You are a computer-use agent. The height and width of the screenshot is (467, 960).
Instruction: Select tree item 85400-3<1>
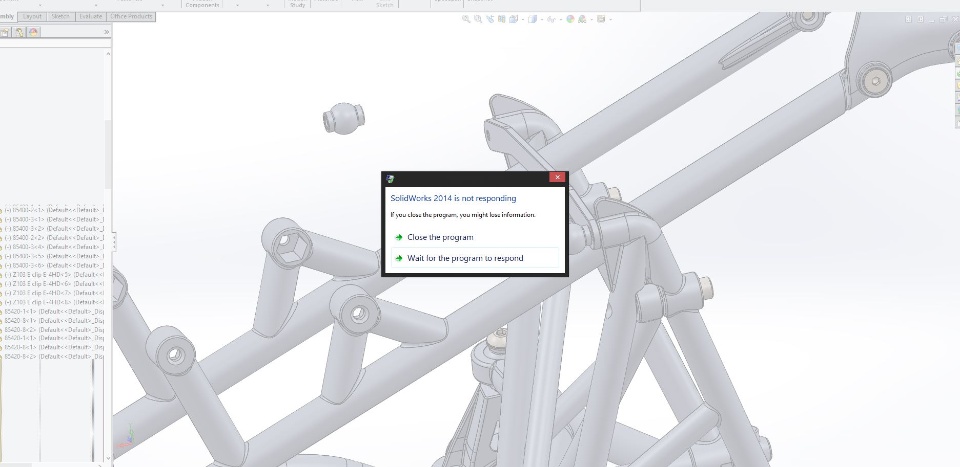[x=54, y=219]
